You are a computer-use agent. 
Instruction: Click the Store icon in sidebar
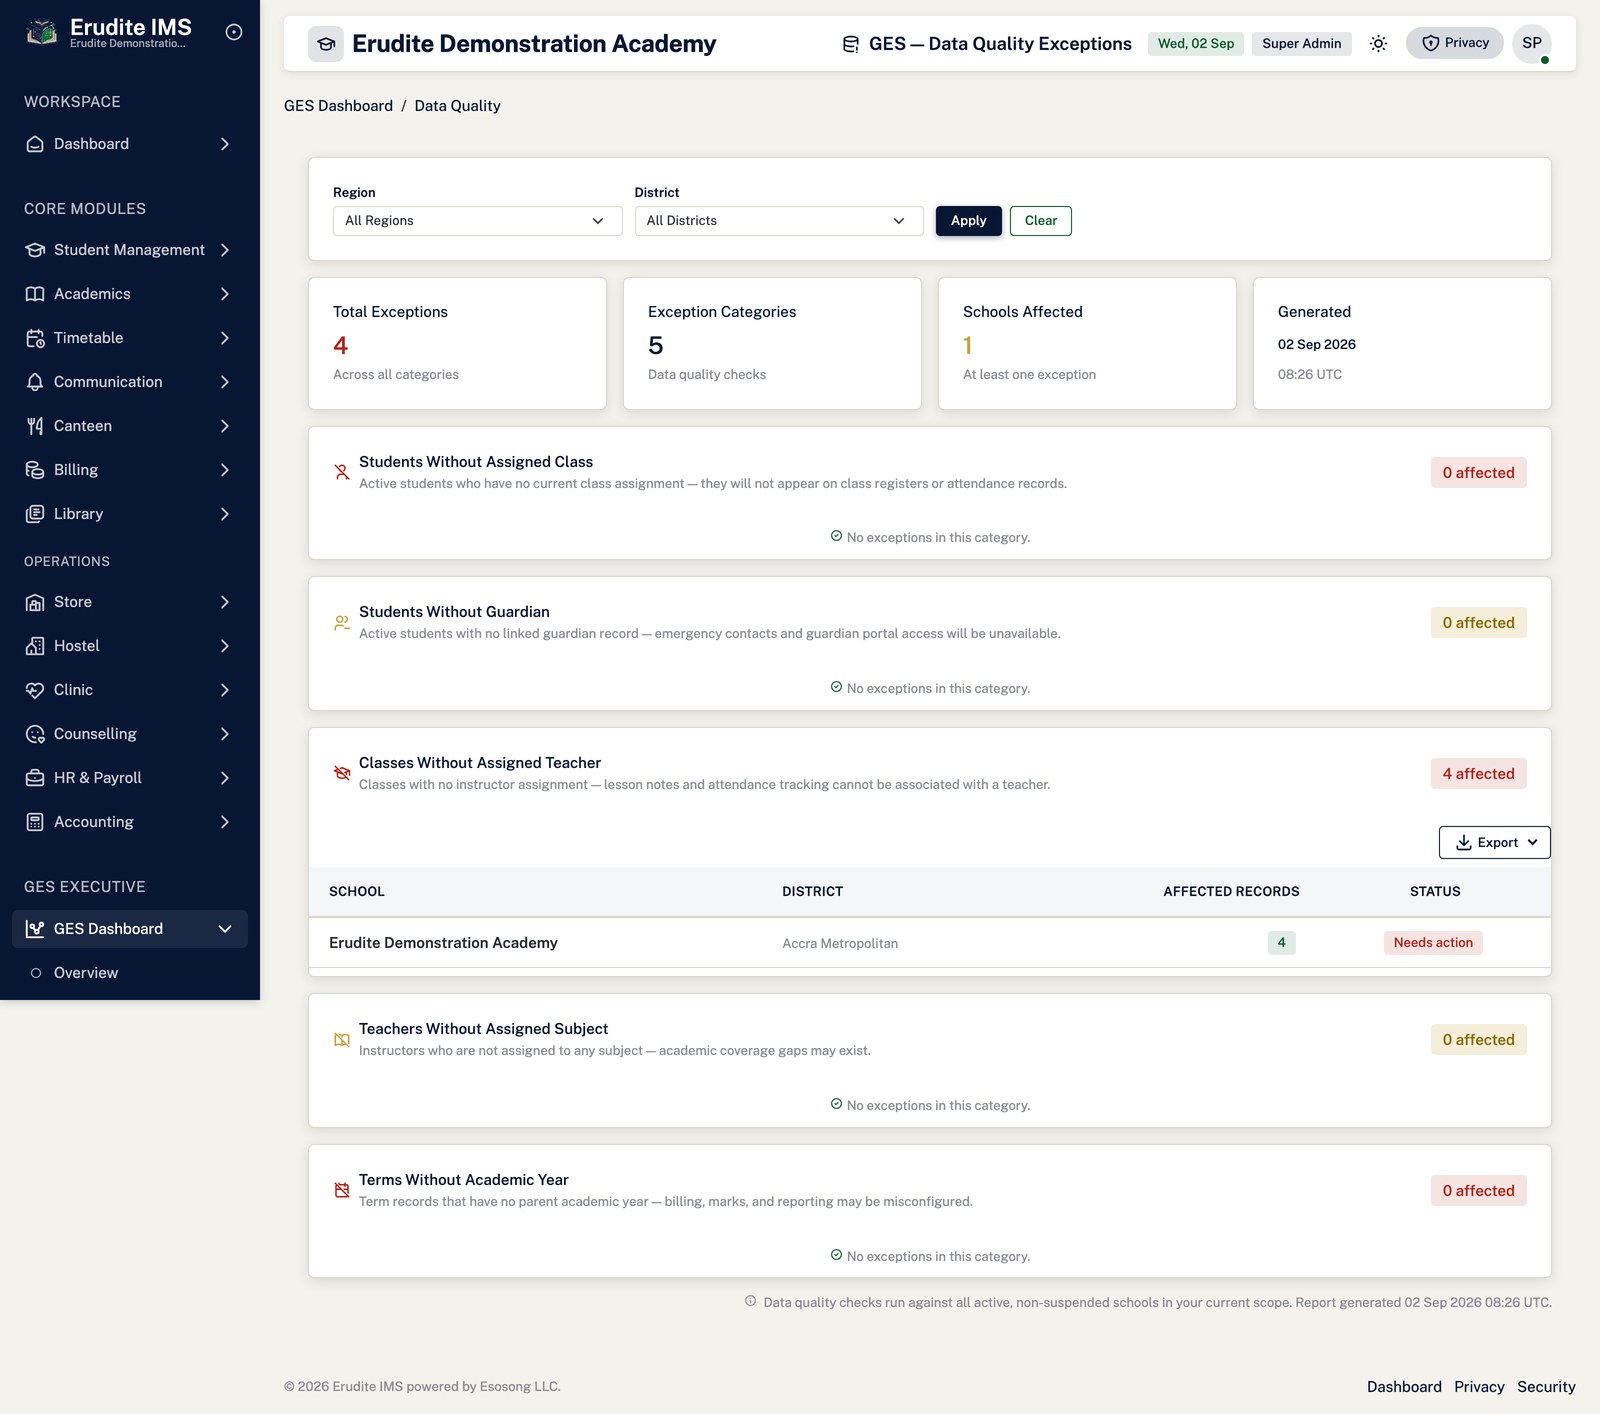[35, 602]
